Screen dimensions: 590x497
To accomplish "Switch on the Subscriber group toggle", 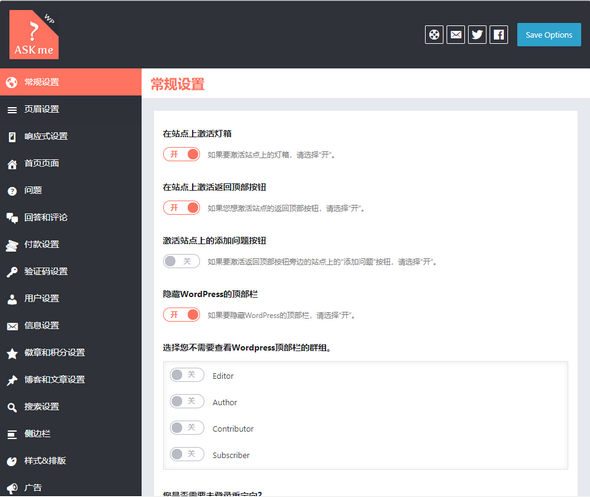I will (x=187, y=454).
